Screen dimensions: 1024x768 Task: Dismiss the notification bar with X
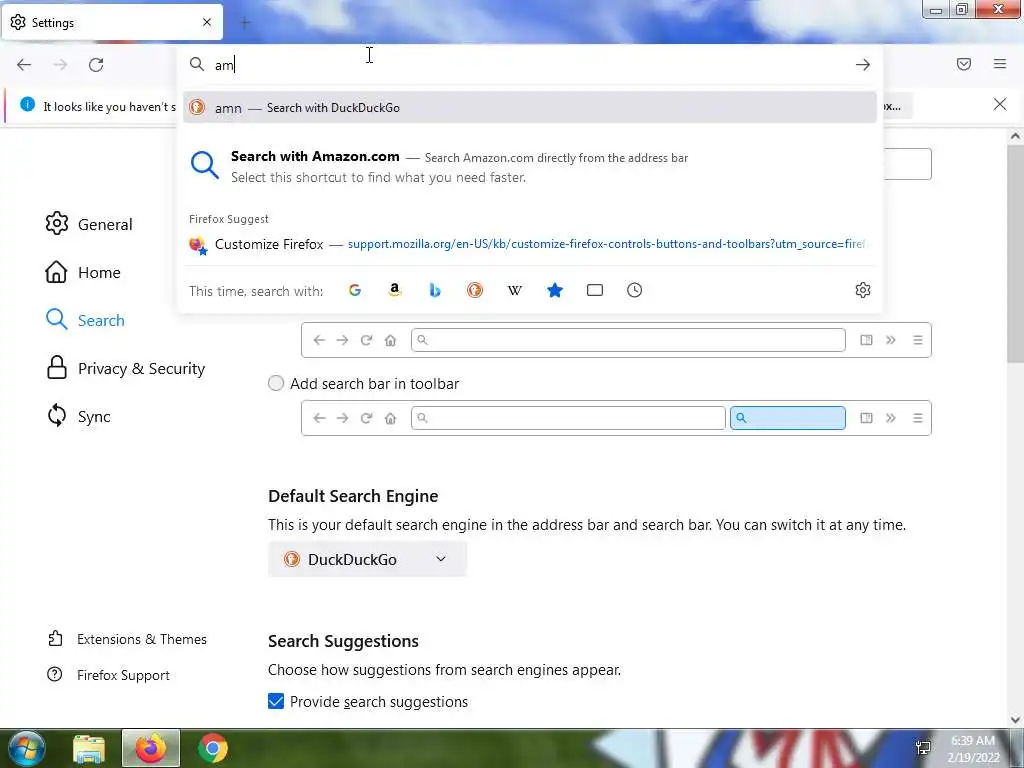pos(1000,104)
